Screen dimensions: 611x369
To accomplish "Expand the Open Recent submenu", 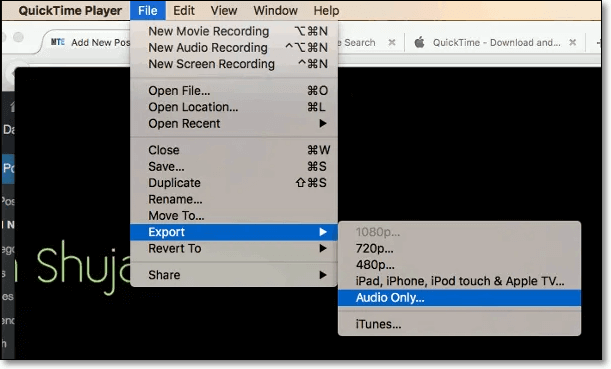I will 234,124.
